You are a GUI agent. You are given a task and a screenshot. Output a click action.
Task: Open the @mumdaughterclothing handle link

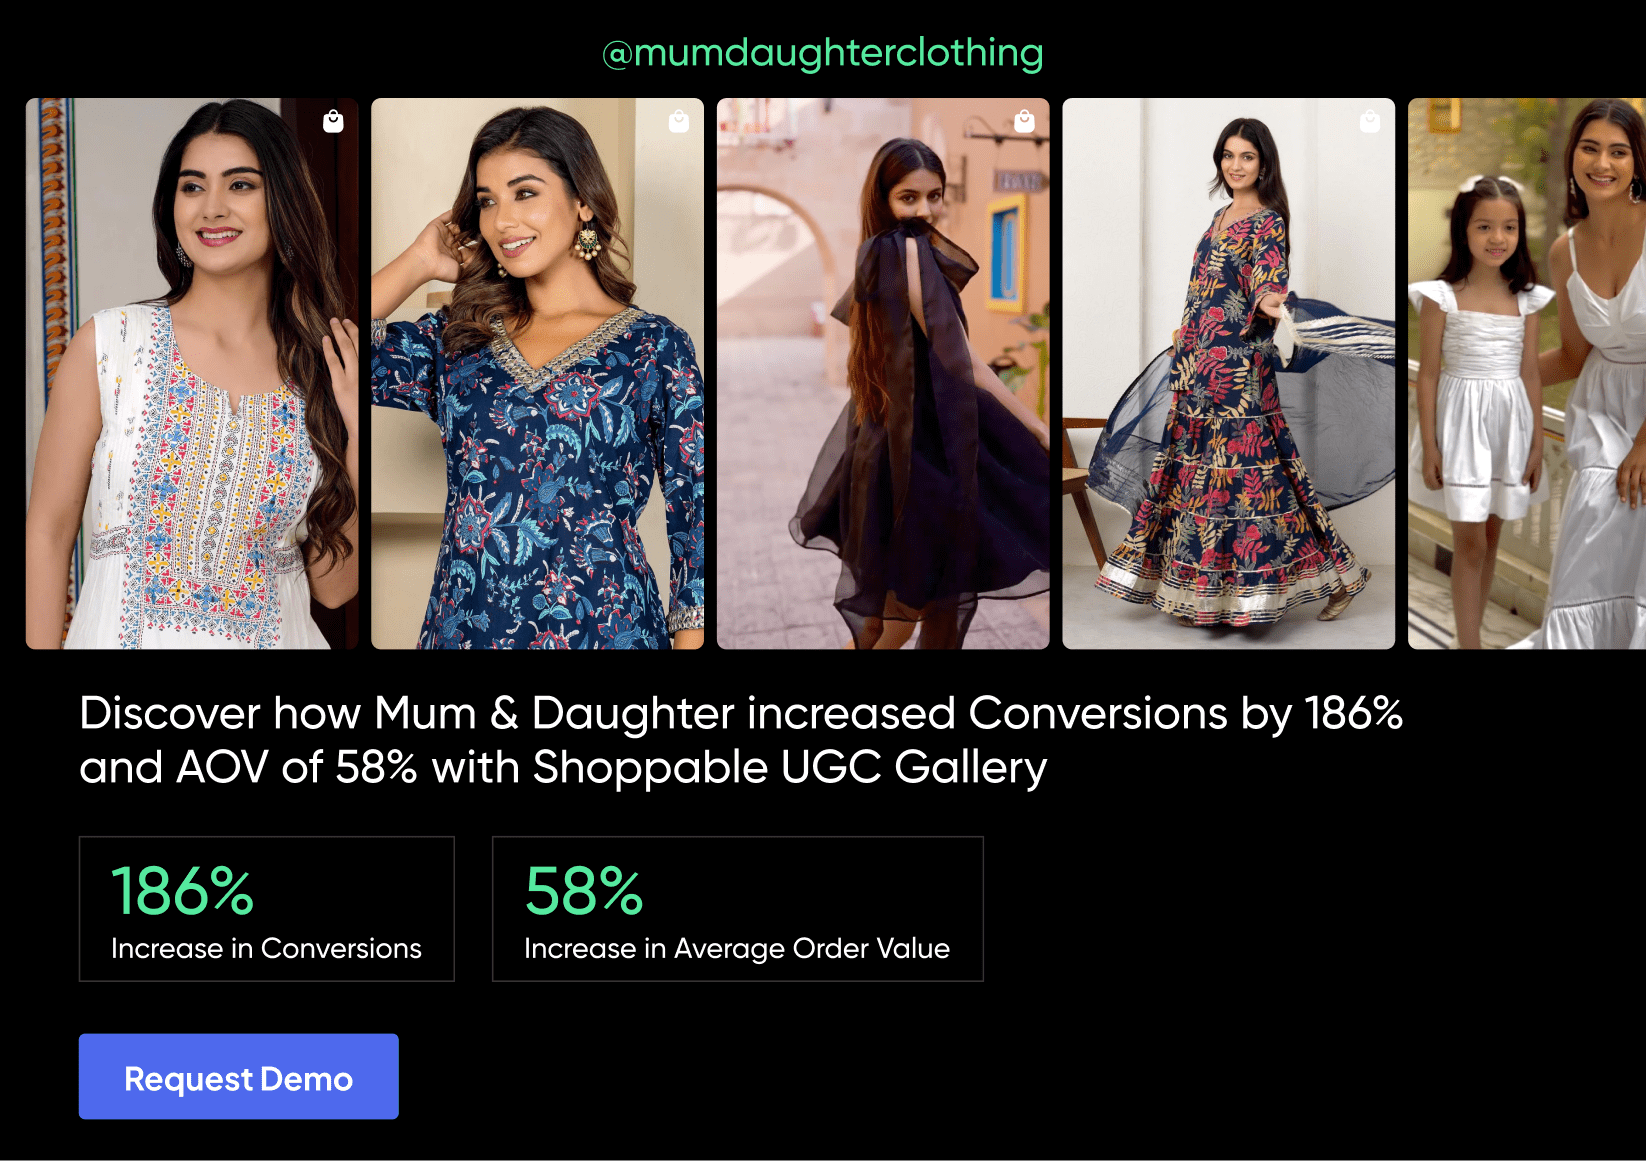point(822,53)
